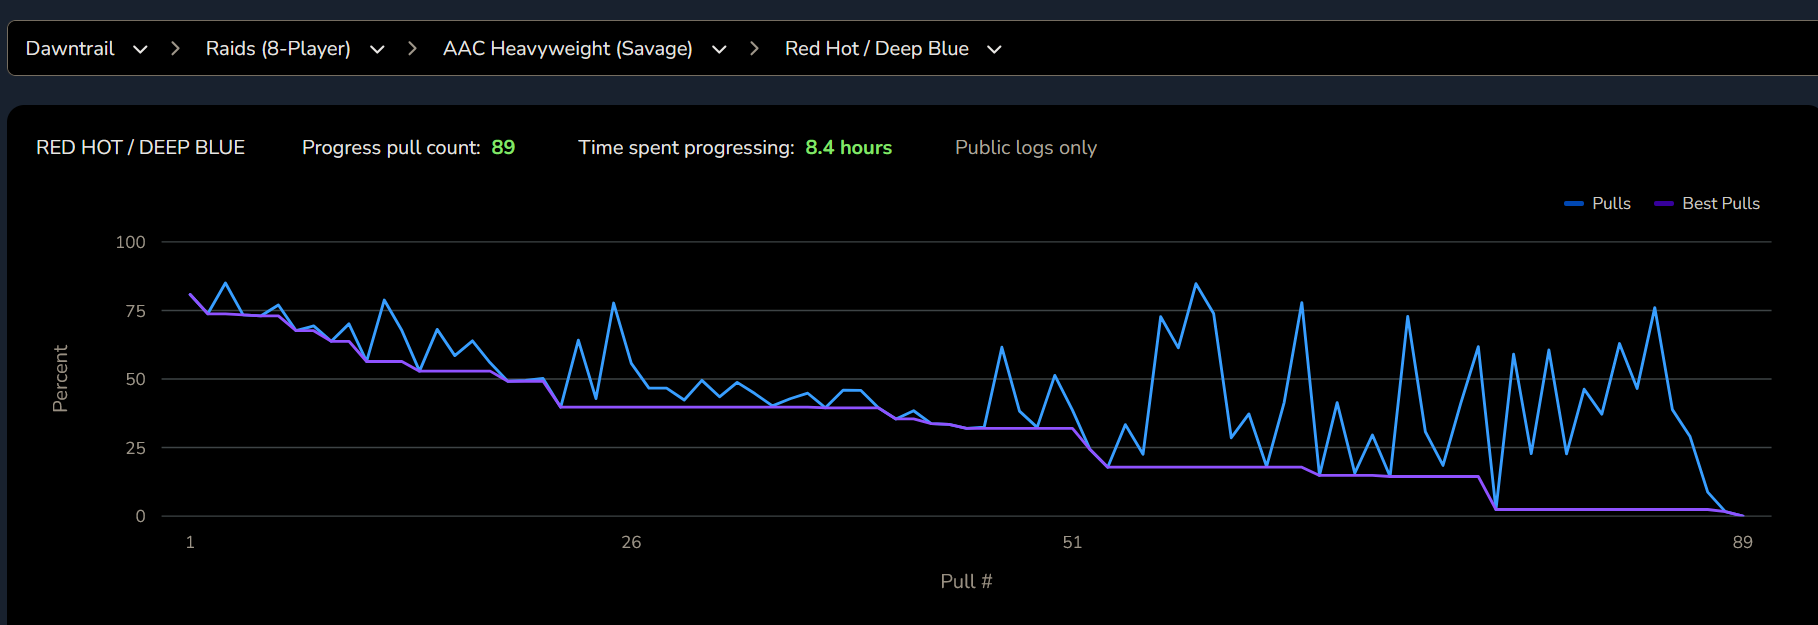The height and width of the screenshot is (625, 1818).
Task: Click pull number 26 on x-axis
Action: coord(631,542)
